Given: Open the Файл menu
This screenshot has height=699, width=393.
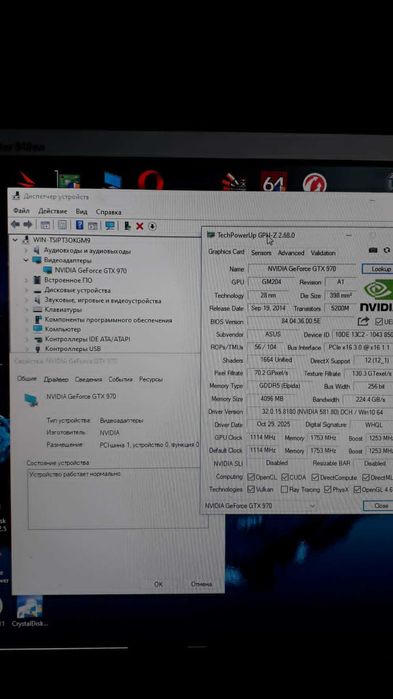Looking at the screenshot, I should tap(21, 211).
